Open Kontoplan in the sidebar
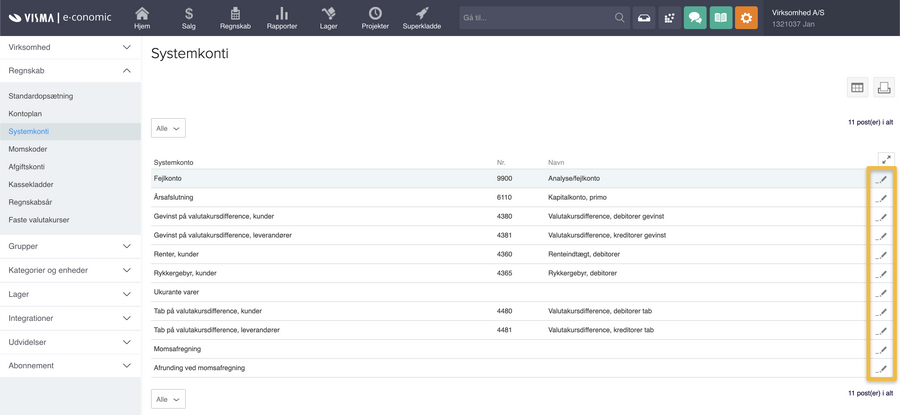 click(x=26, y=114)
